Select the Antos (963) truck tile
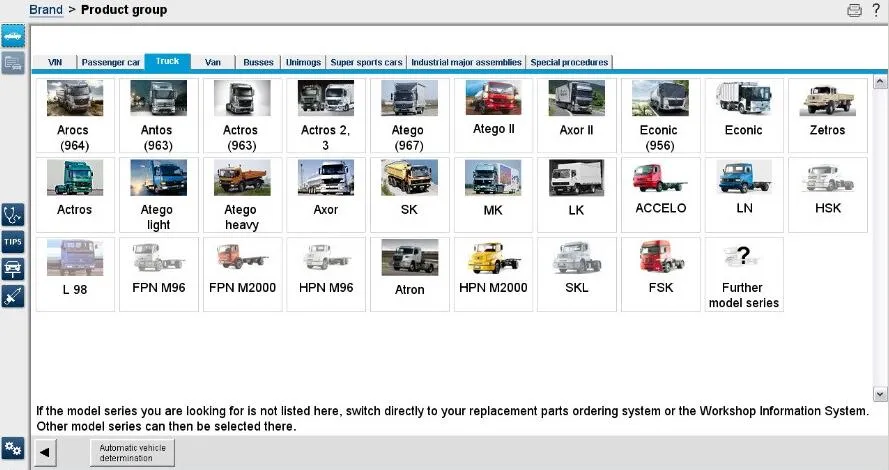 click(158, 116)
